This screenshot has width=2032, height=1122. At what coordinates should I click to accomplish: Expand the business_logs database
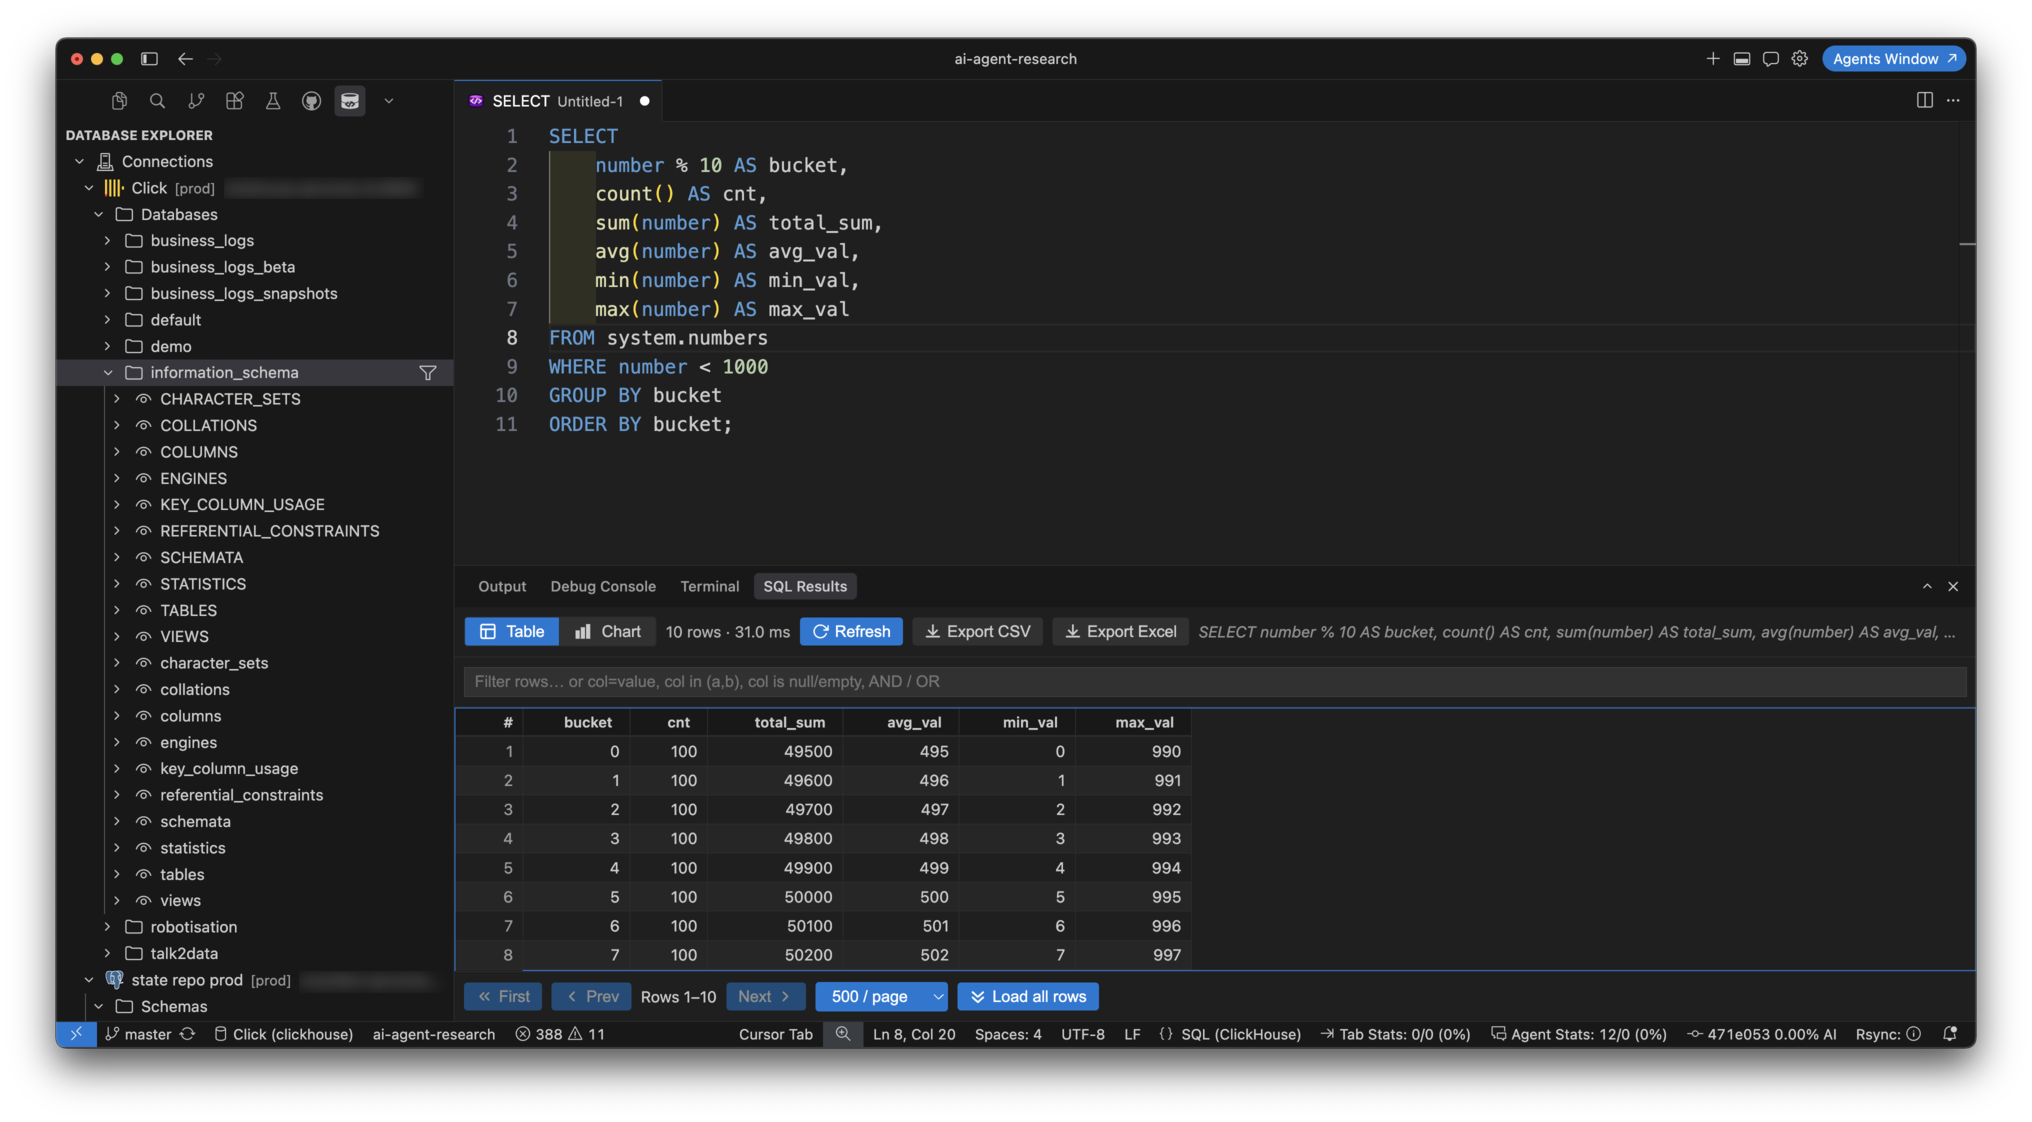pos(108,241)
